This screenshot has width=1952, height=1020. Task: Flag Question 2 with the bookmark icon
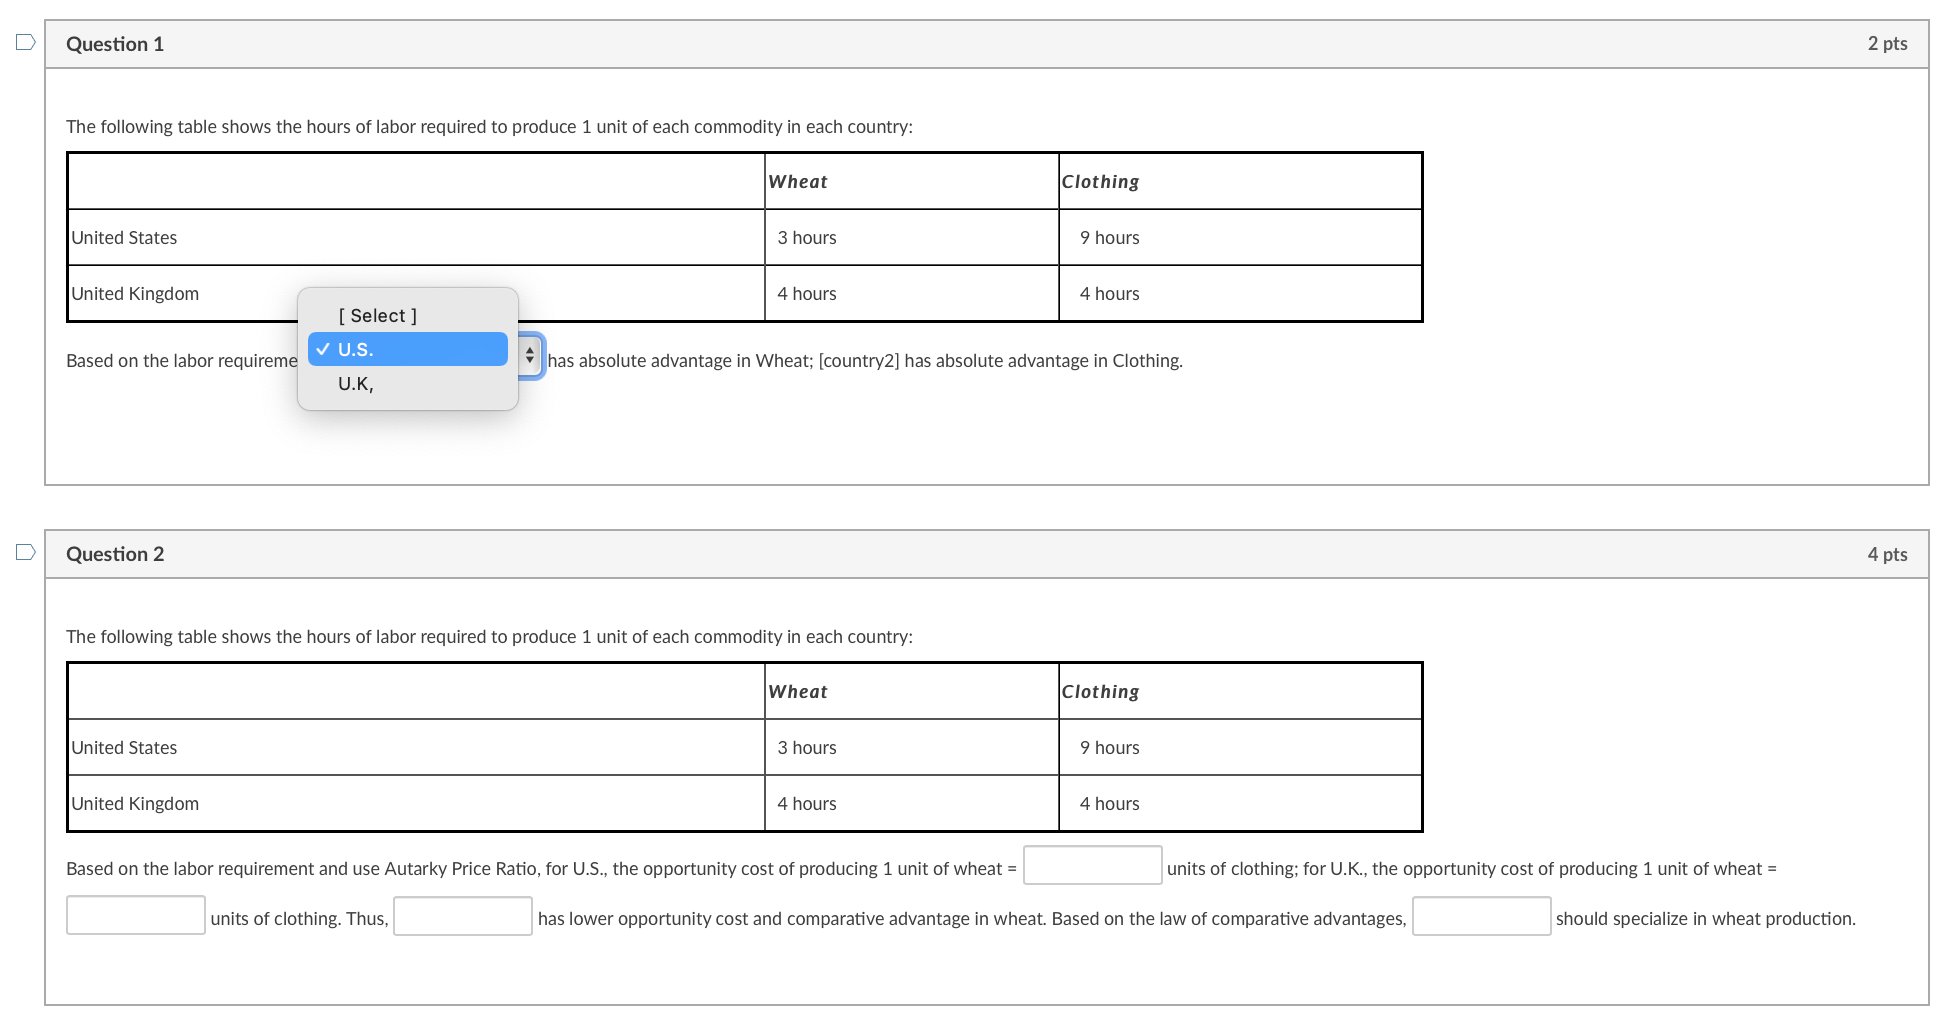point(26,552)
